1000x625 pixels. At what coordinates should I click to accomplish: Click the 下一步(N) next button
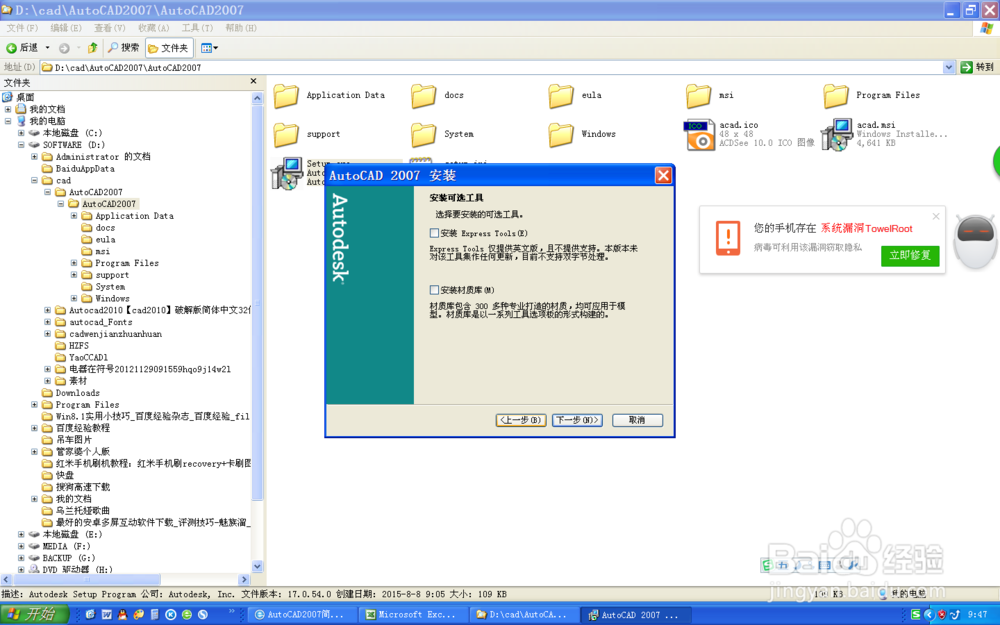(577, 420)
